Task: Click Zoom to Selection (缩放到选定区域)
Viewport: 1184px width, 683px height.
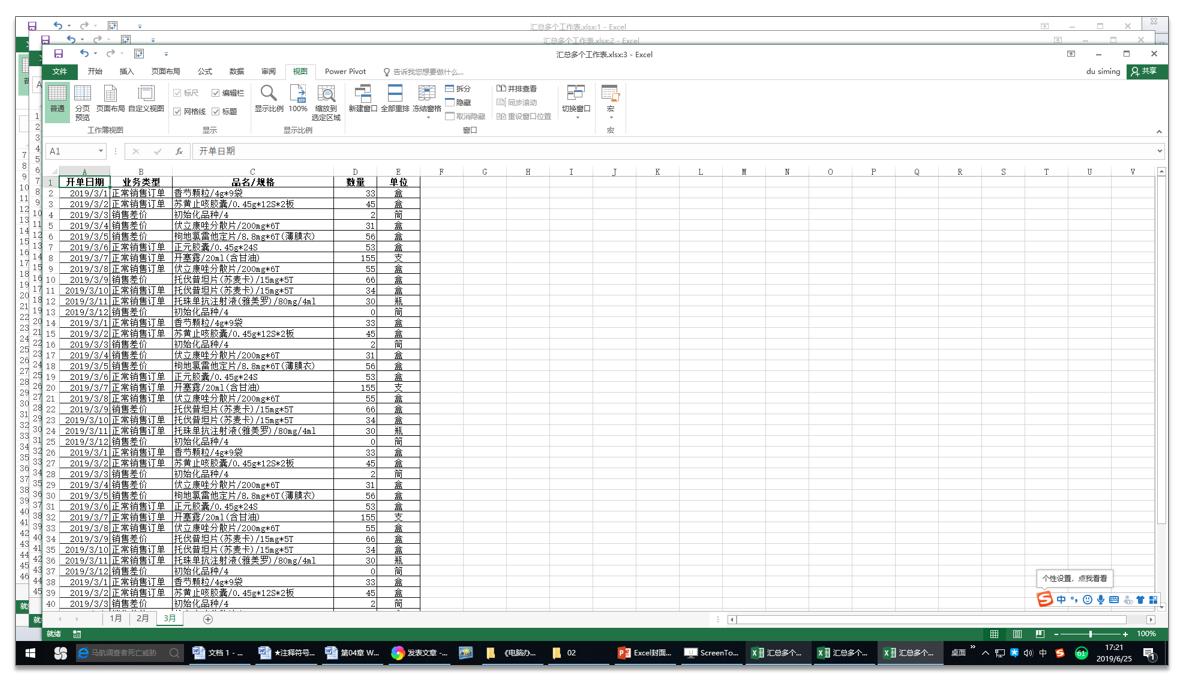Action: (x=326, y=102)
